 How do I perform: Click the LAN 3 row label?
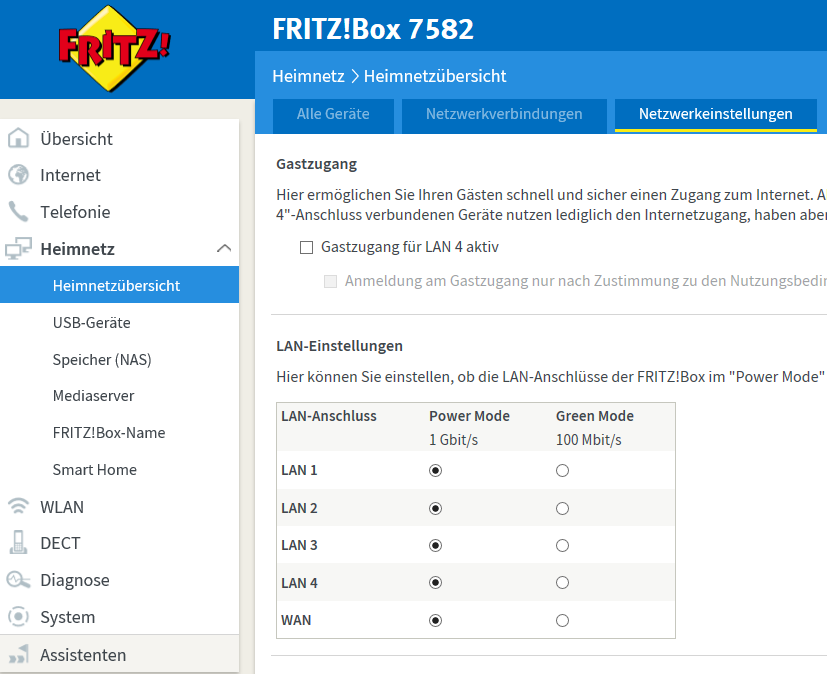(299, 545)
